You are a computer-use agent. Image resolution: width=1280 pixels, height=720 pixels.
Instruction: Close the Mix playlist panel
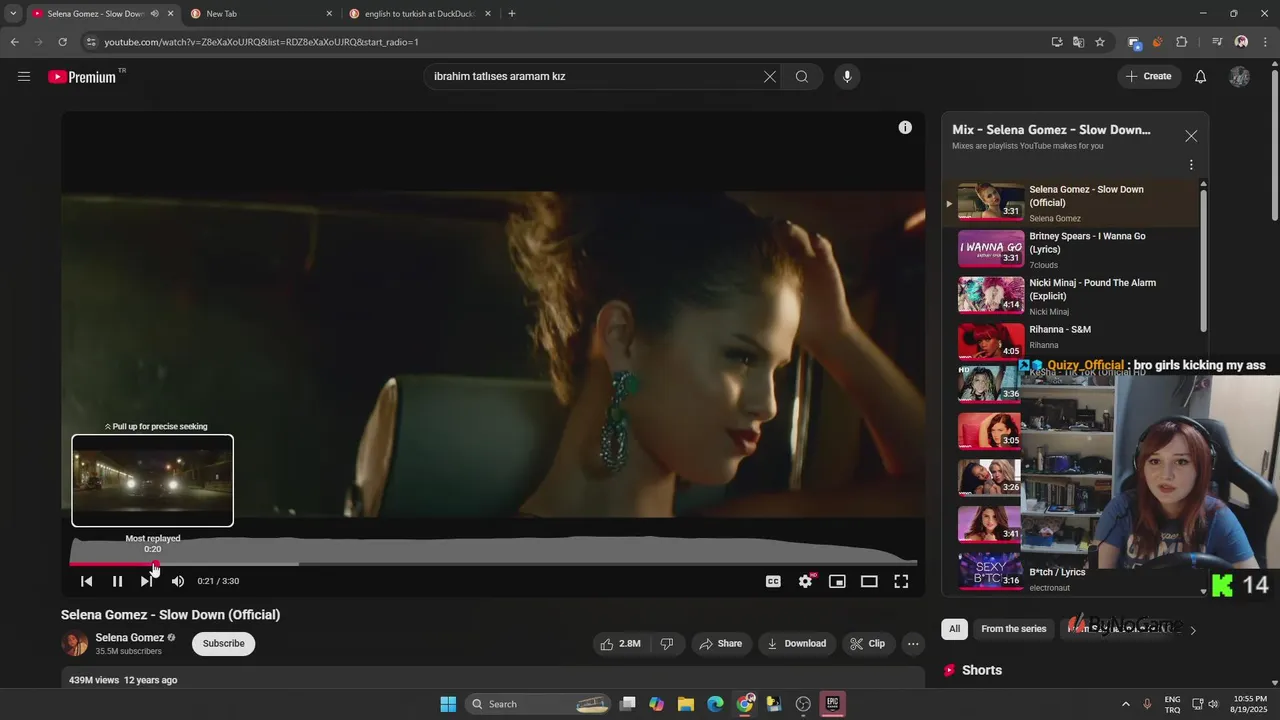click(x=1191, y=136)
